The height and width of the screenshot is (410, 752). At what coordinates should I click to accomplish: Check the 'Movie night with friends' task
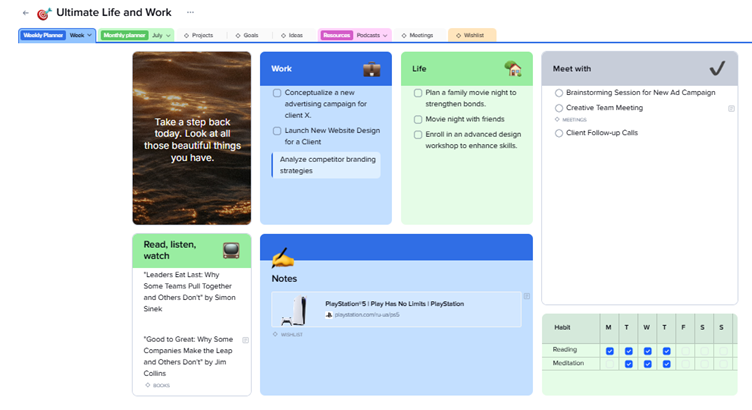(418, 119)
